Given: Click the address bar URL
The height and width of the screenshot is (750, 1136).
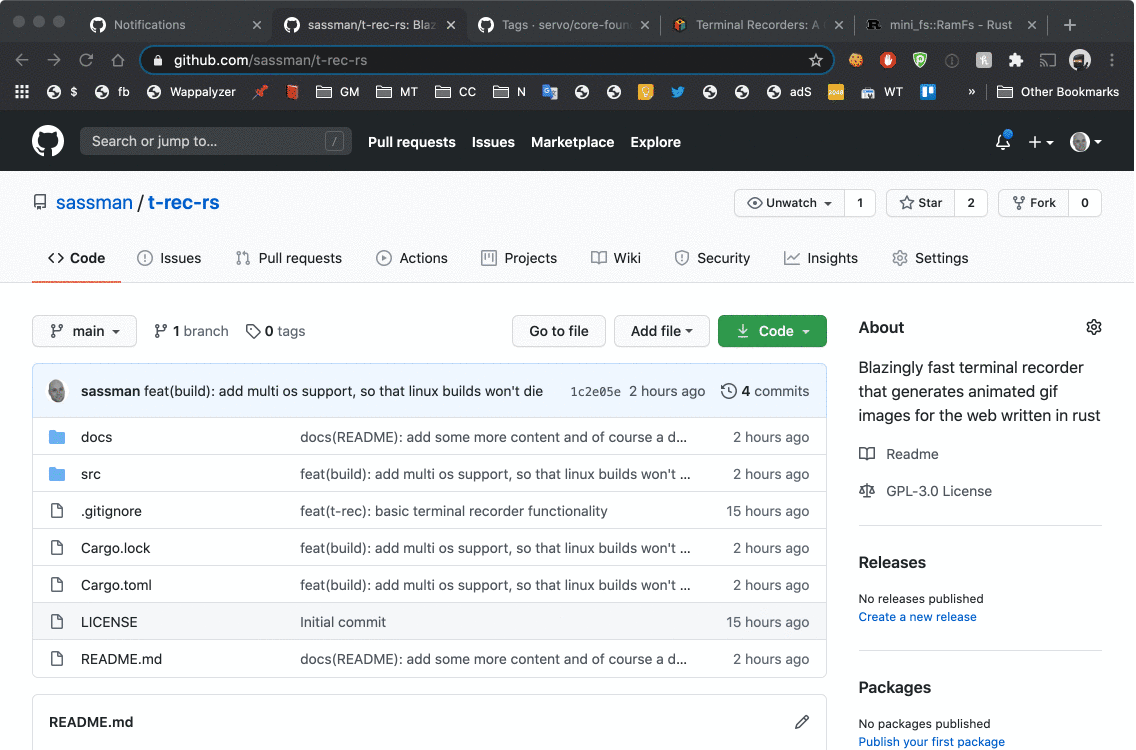Looking at the screenshot, I should pyautogui.click(x=270, y=60).
